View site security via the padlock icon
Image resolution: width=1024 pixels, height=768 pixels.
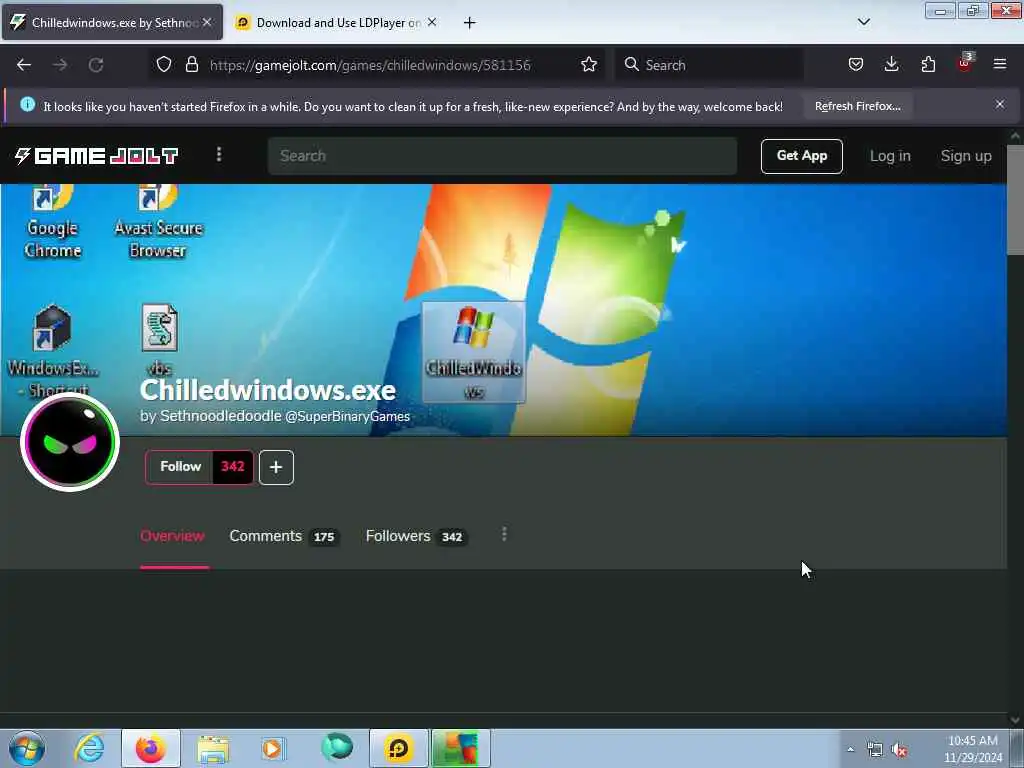[x=191, y=64]
